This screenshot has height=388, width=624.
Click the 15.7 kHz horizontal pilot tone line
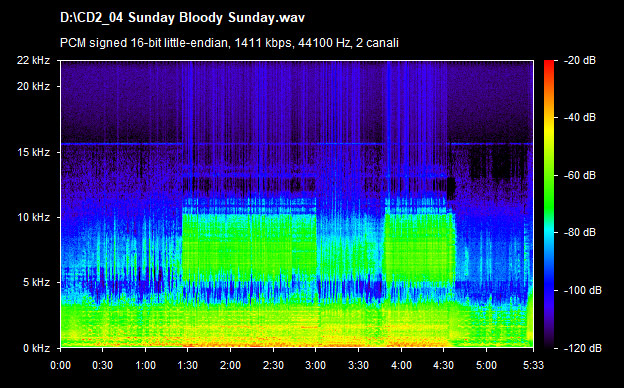point(297,144)
